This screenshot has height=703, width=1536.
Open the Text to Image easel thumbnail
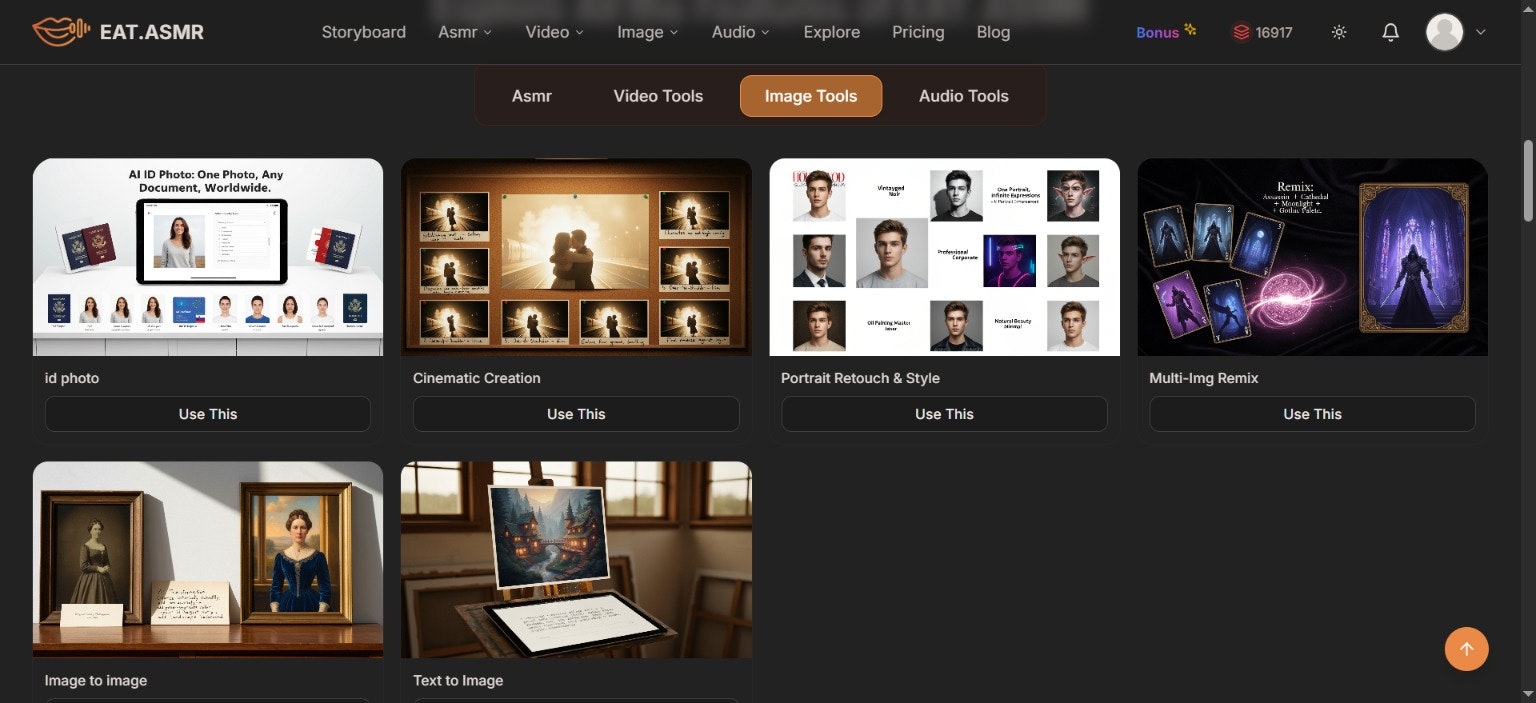pyautogui.click(x=576, y=559)
